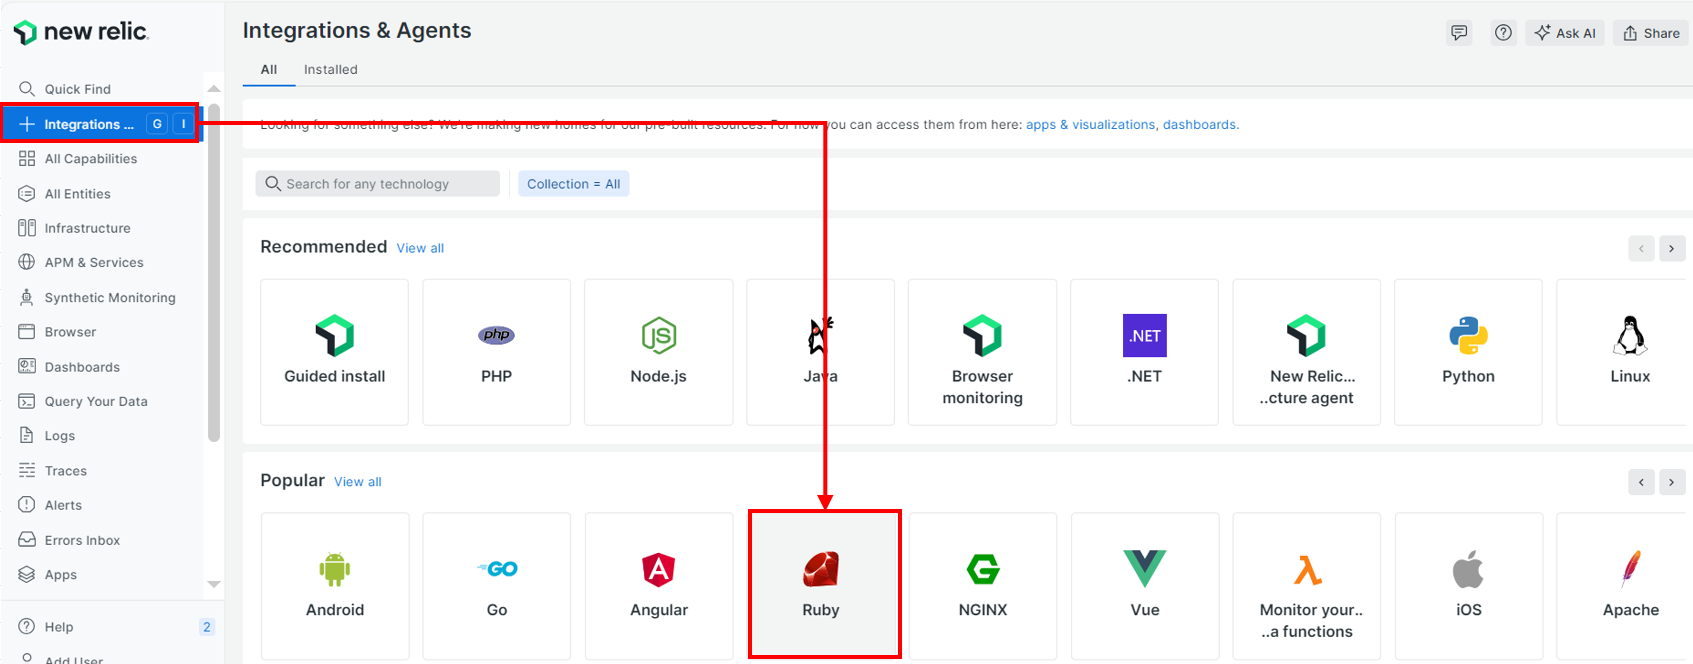Viewport: 1693px width, 664px height.
Task: Show previous Recommended cards with left chevron
Action: tap(1641, 248)
